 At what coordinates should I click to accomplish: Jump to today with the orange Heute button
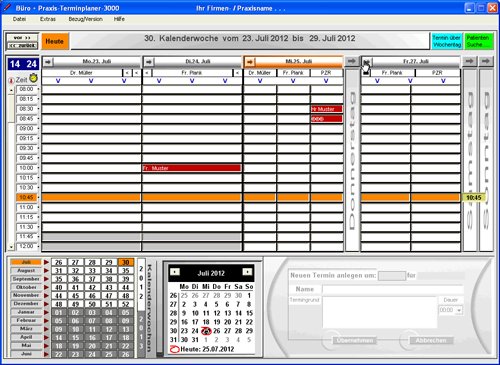(55, 41)
